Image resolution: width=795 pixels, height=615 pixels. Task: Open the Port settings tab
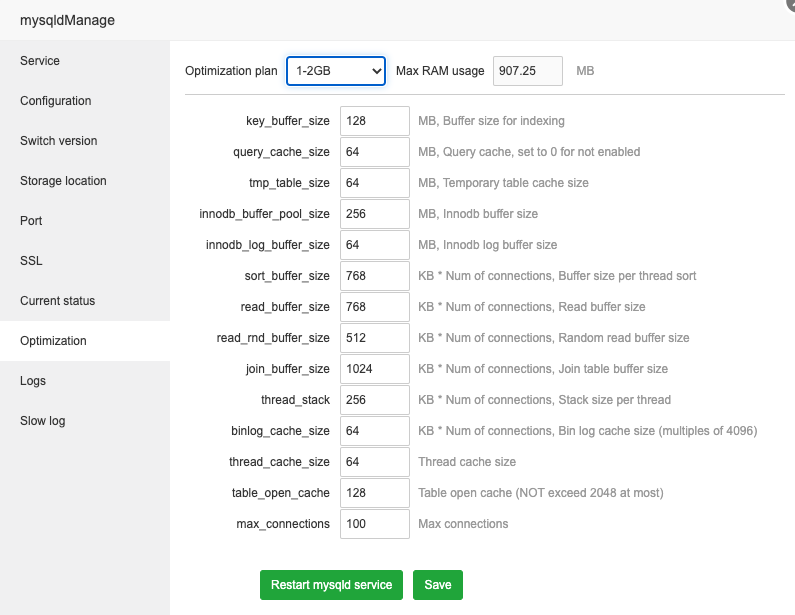[31, 221]
